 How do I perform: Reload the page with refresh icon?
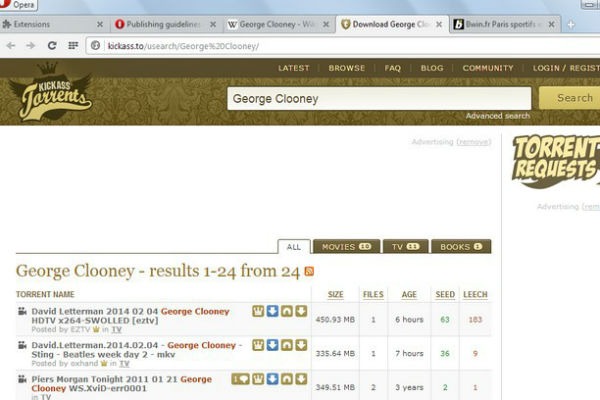point(52,46)
